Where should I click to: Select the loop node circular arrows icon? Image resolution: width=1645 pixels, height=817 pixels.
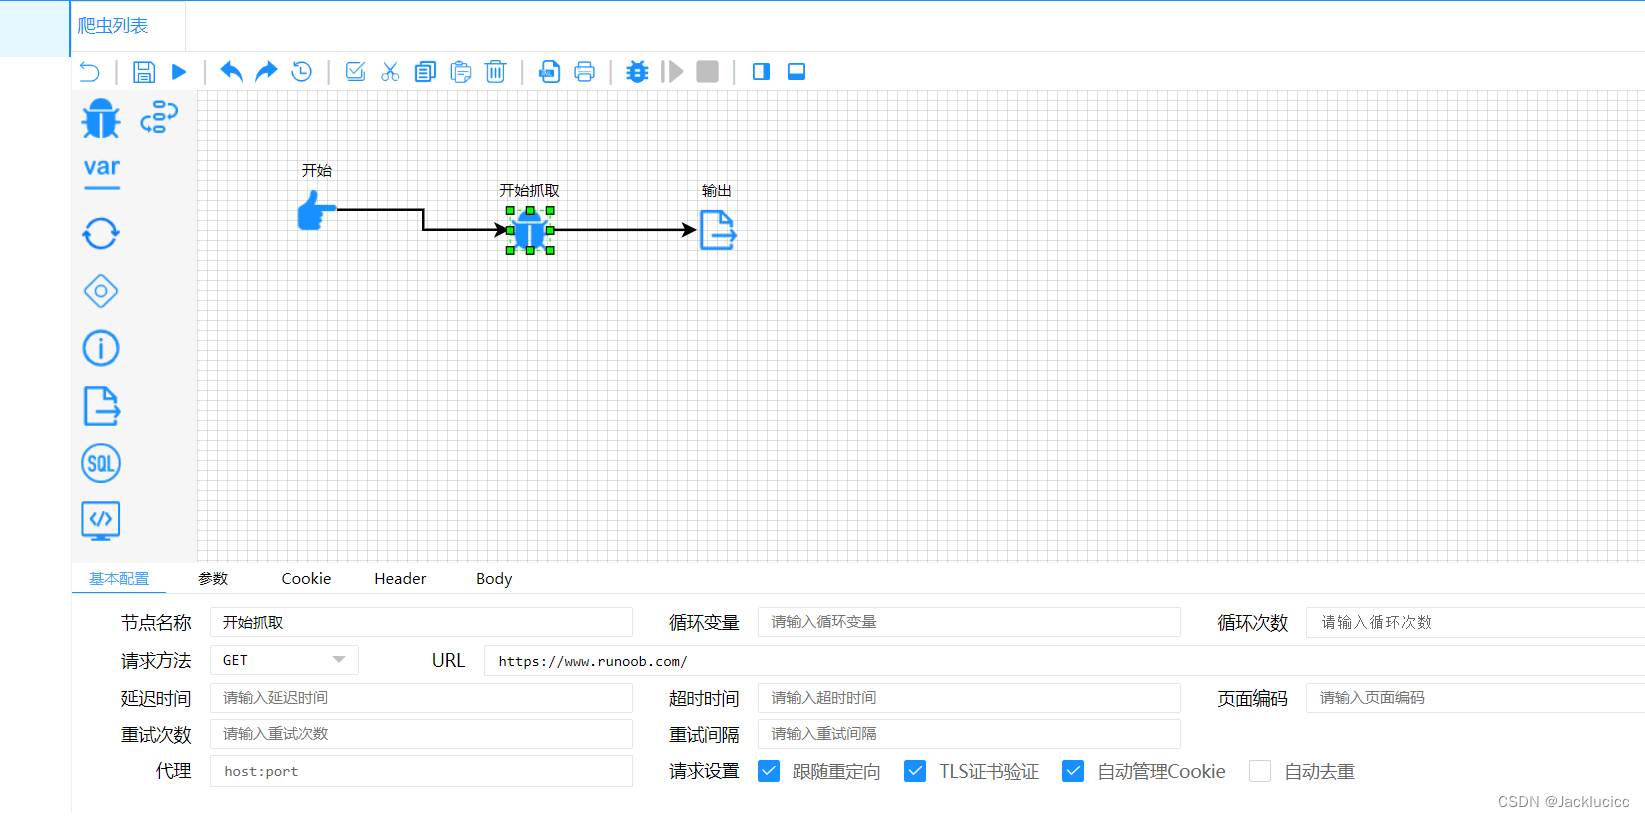click(x=101, y=234)
